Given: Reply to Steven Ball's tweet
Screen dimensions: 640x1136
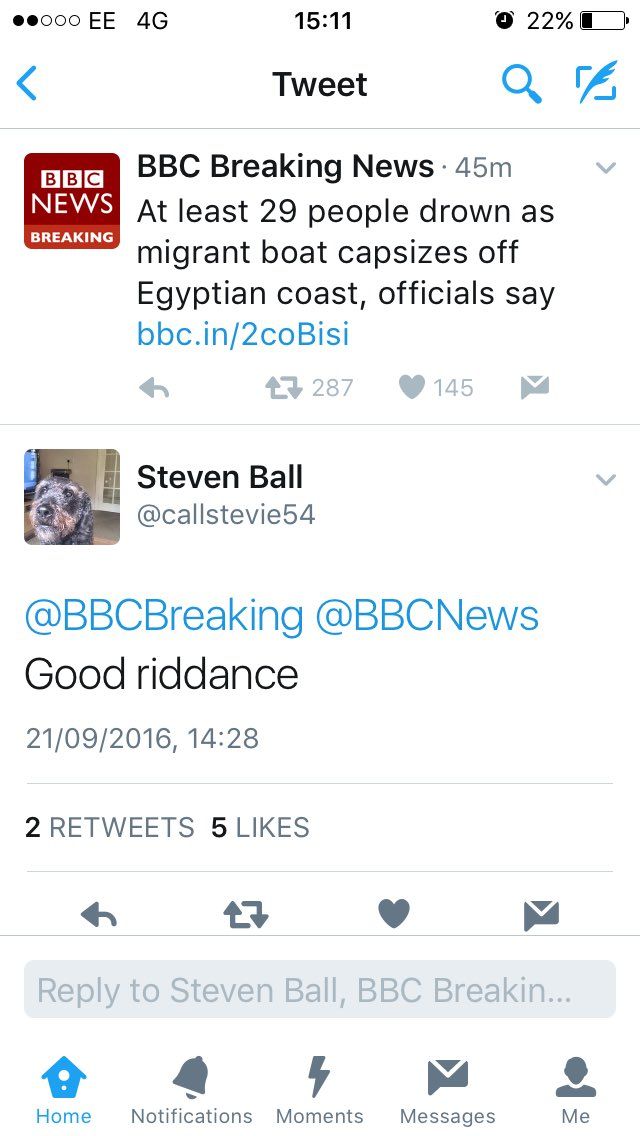Looking at the screenshot, I should pos(99,915).
